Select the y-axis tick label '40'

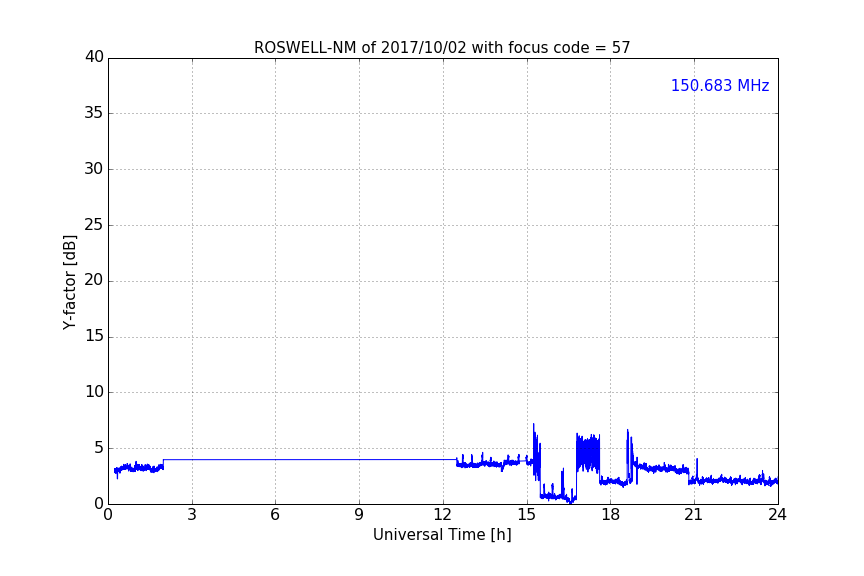point(94,57)
